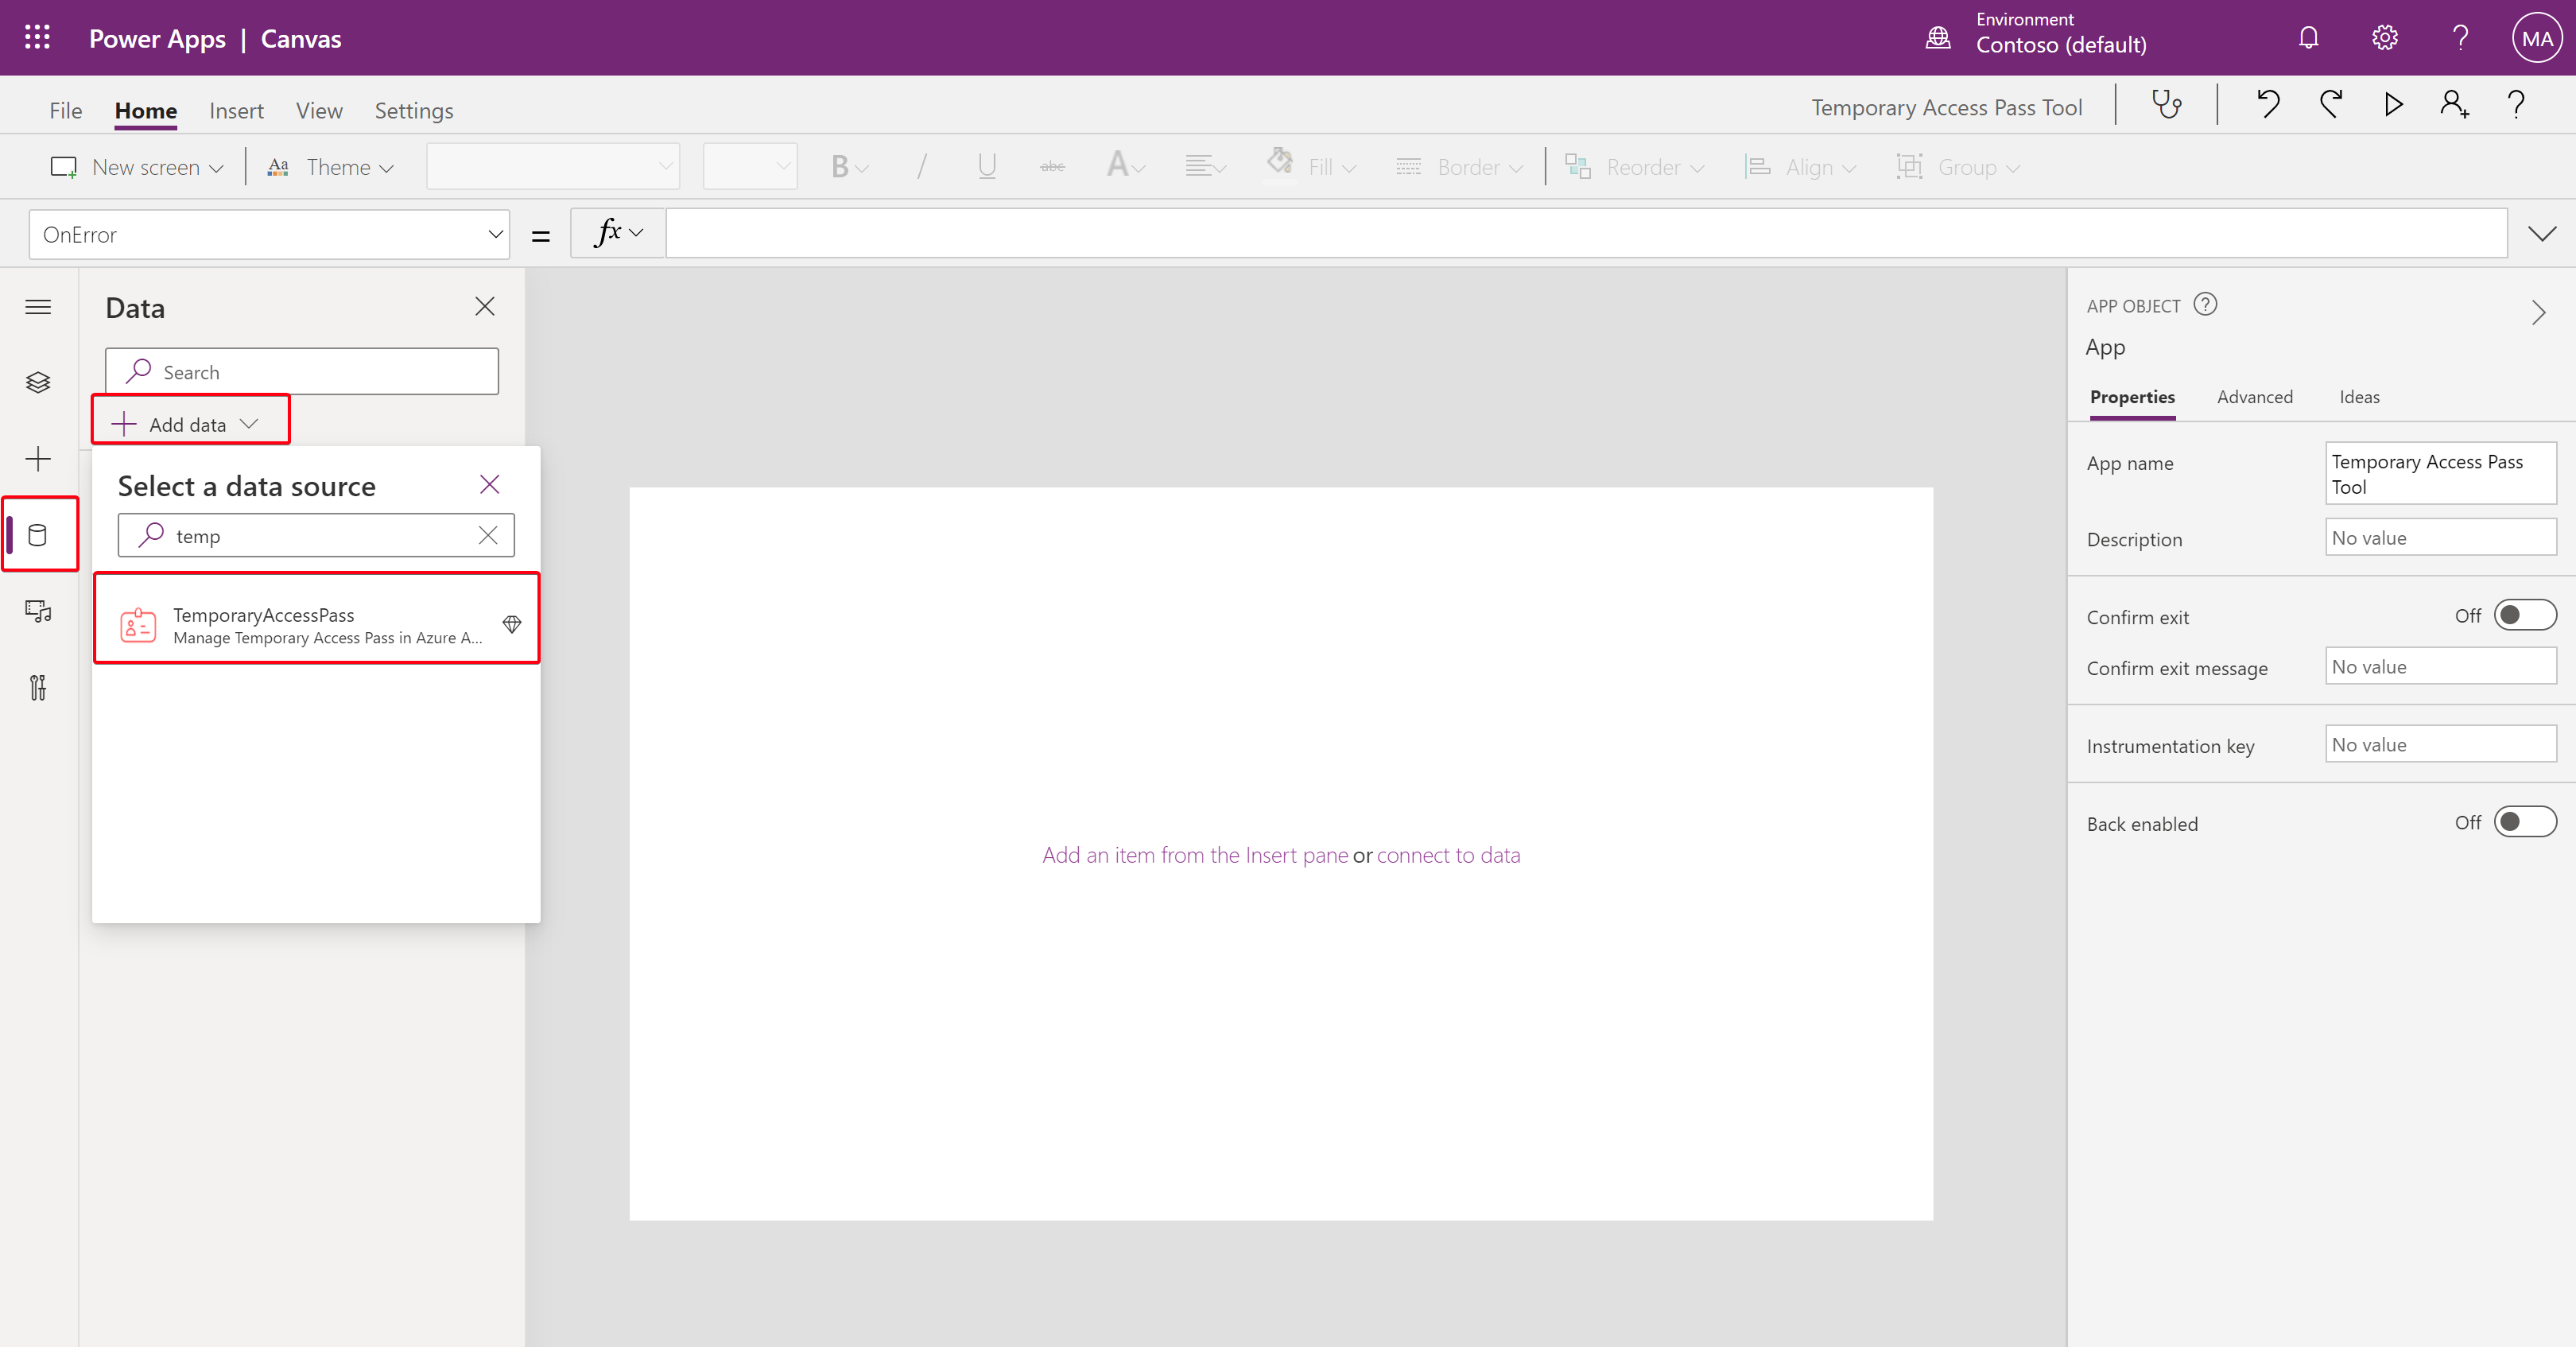The height and width of the screenshot is (1347, 2576).
Task: Open the Insert menu tab
Action: [x=236, y=110]
